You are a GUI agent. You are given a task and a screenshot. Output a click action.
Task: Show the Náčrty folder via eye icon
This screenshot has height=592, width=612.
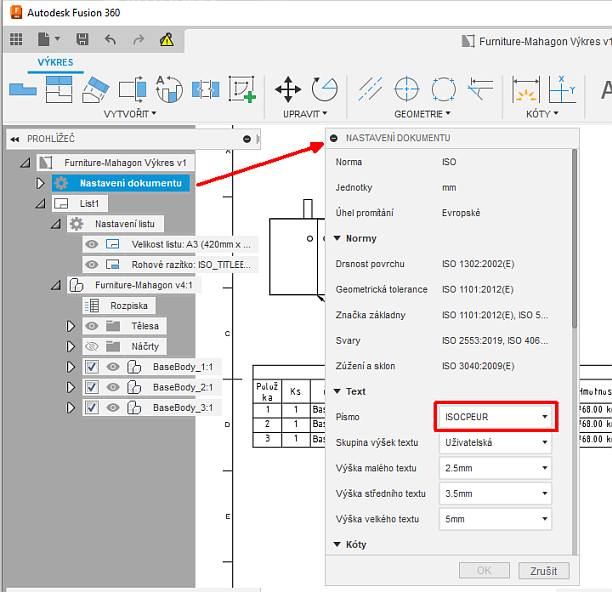point(92,346)
